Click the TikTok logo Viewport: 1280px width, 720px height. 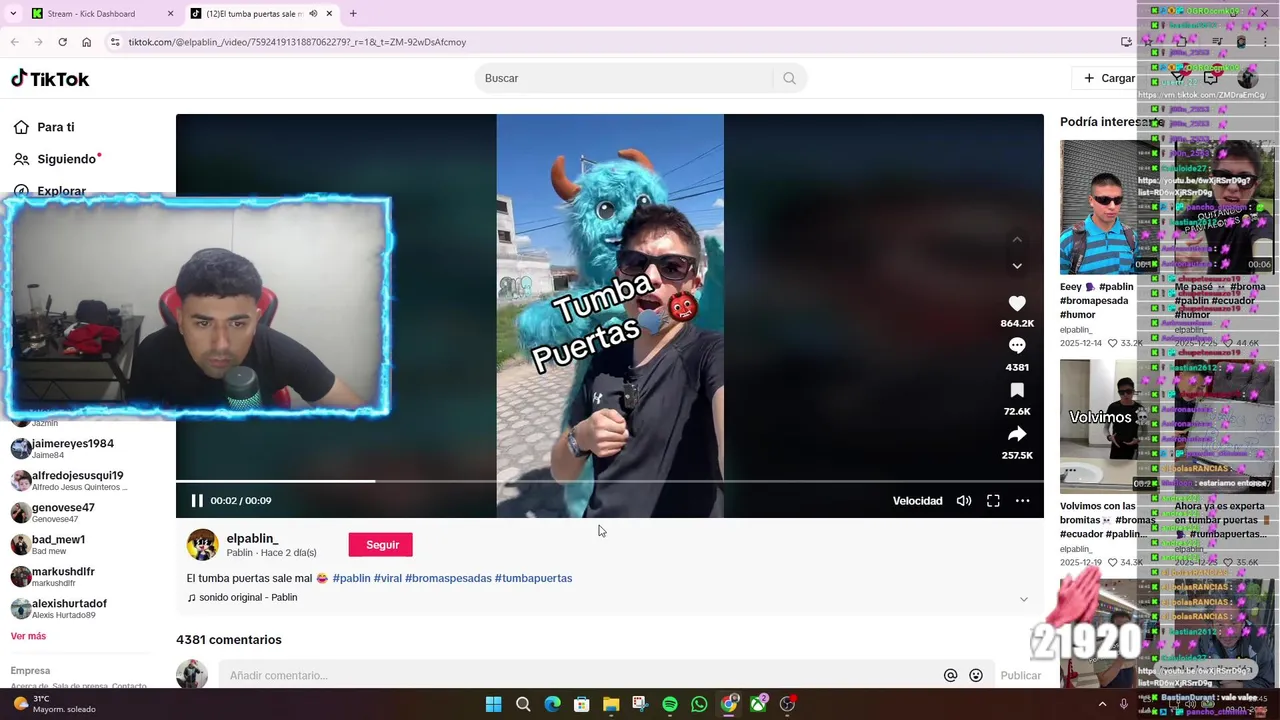pyautogui.click(x=50, y=78)
